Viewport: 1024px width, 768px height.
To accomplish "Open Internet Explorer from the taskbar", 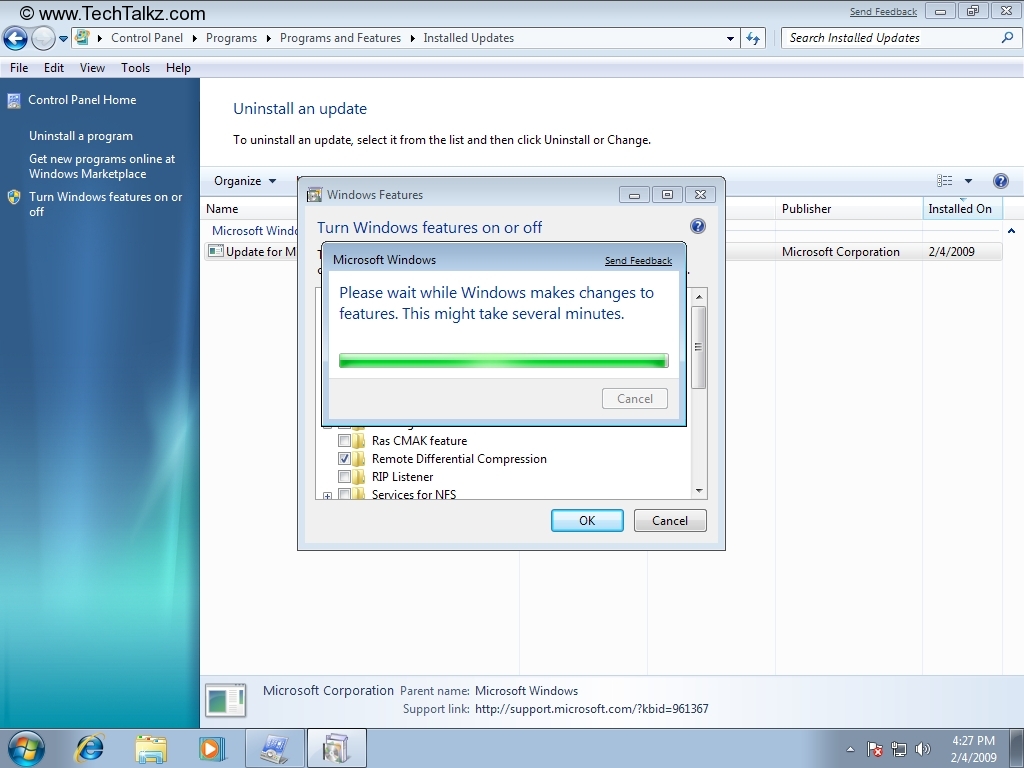I will pyautogui.click(x=90, y=748).
